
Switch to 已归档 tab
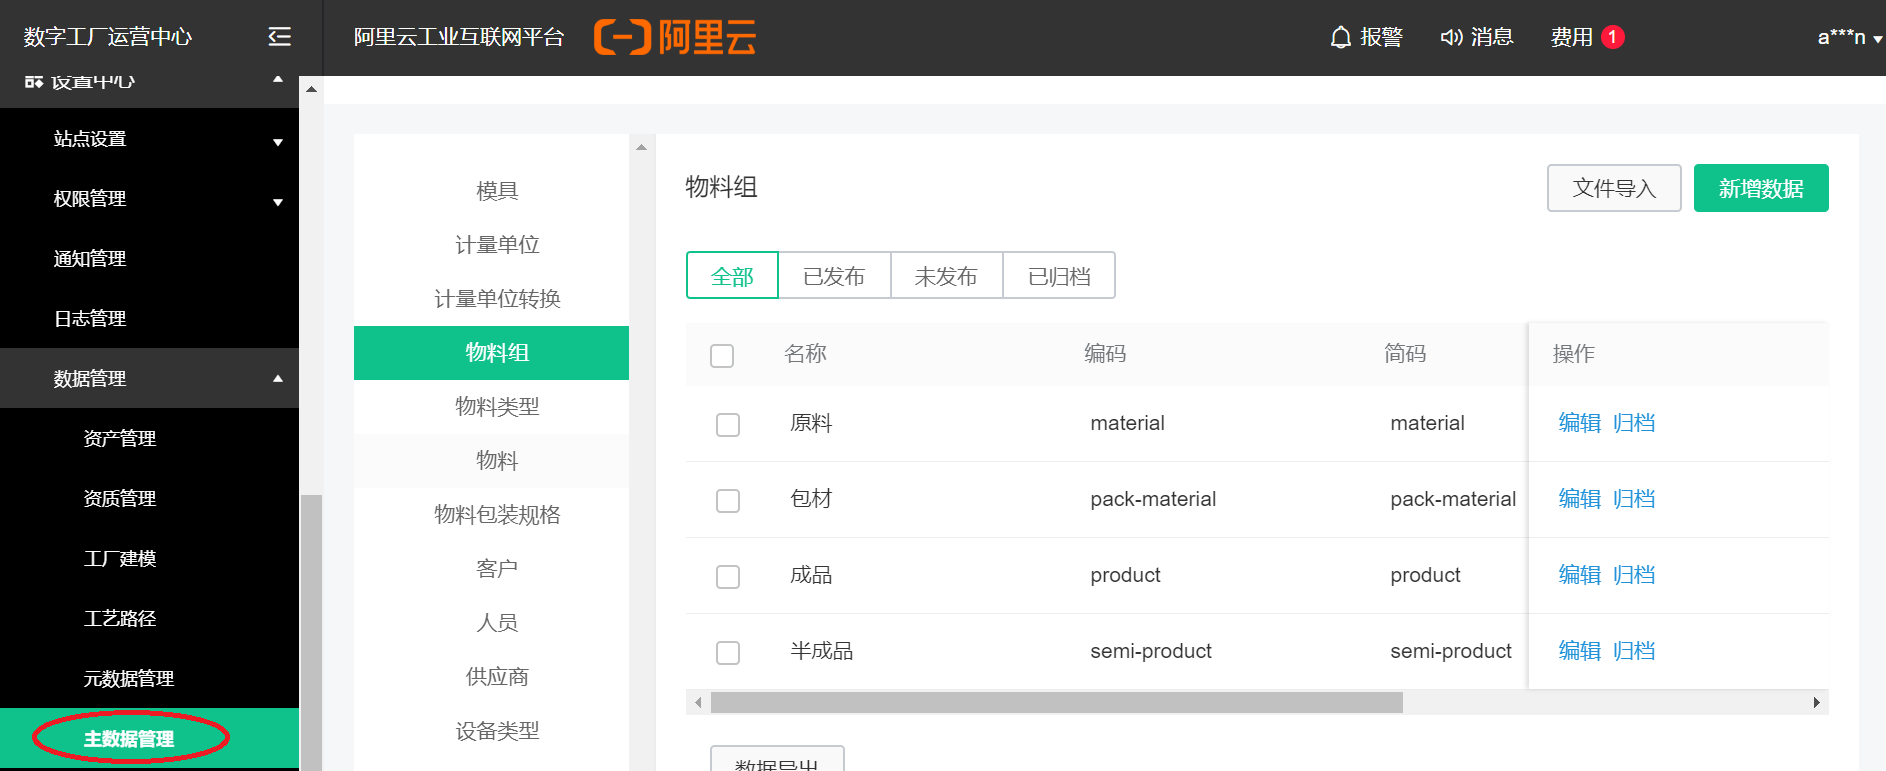point(1059,276)
